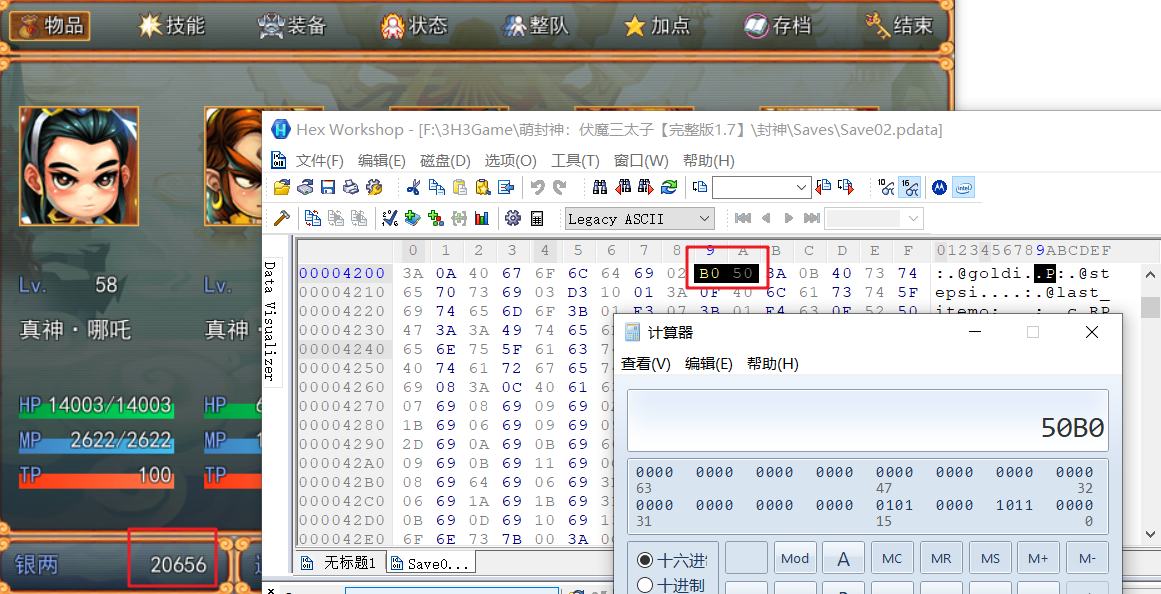Image resolution: width=1161 pixels, height=594 pixels.
Task: Click the Open file icon in Hex Workshop
Action: [282, 187]
